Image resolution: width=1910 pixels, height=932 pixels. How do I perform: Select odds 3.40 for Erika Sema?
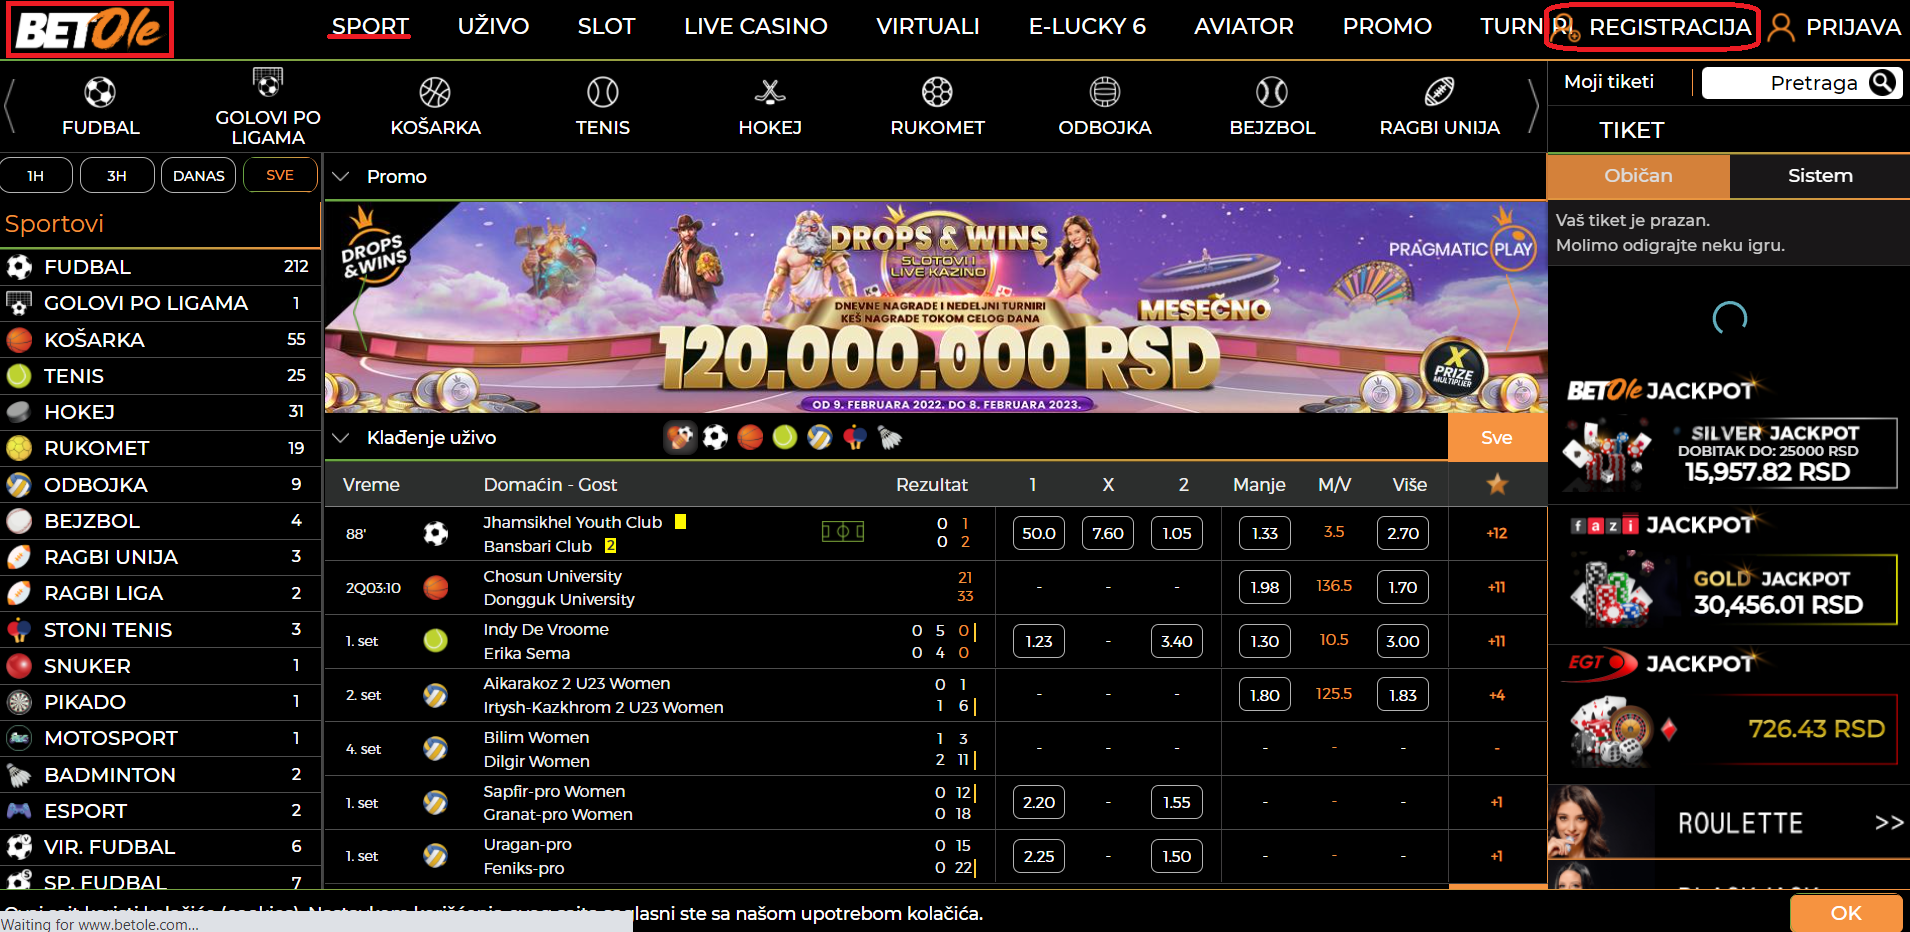click(1177, 641)
